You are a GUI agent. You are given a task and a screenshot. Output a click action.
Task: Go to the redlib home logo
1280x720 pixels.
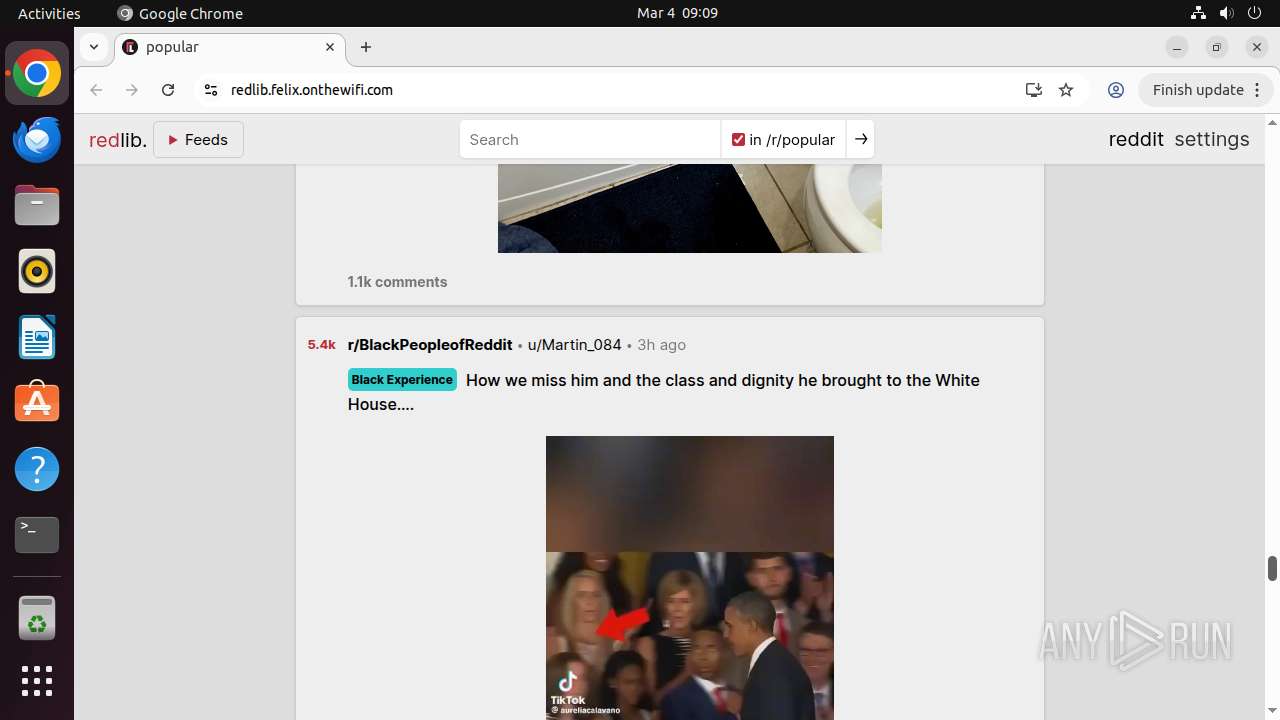118,140
